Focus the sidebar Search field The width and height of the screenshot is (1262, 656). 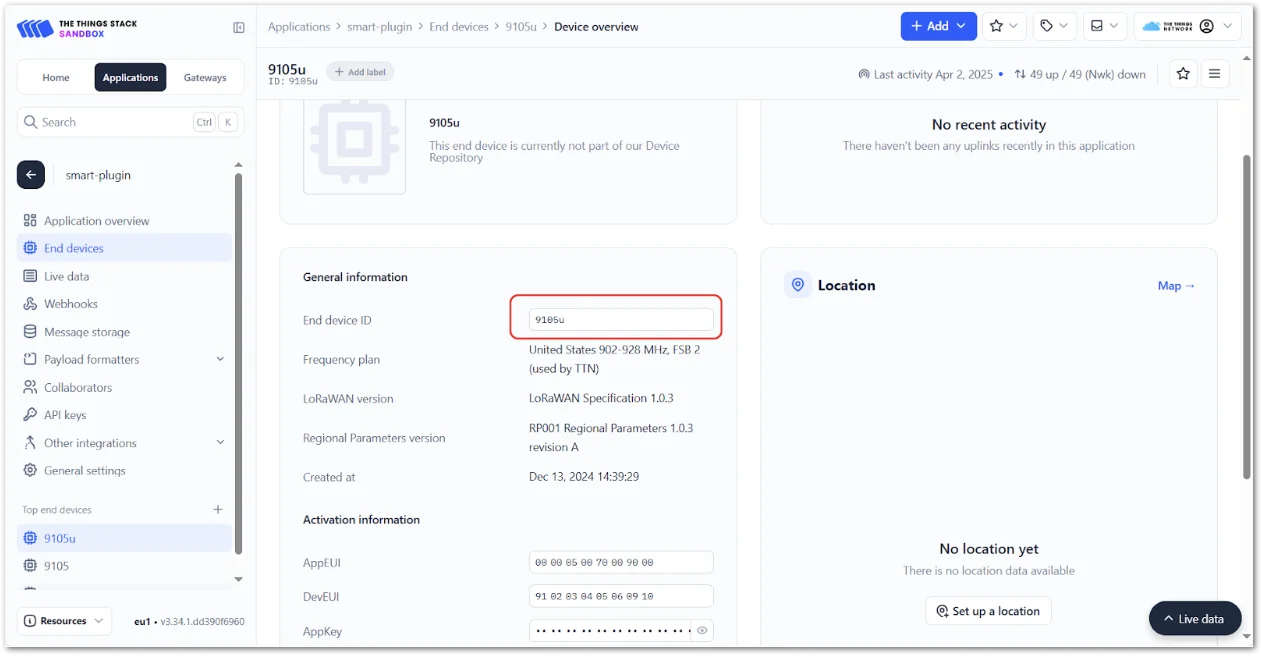coord(128,122)
